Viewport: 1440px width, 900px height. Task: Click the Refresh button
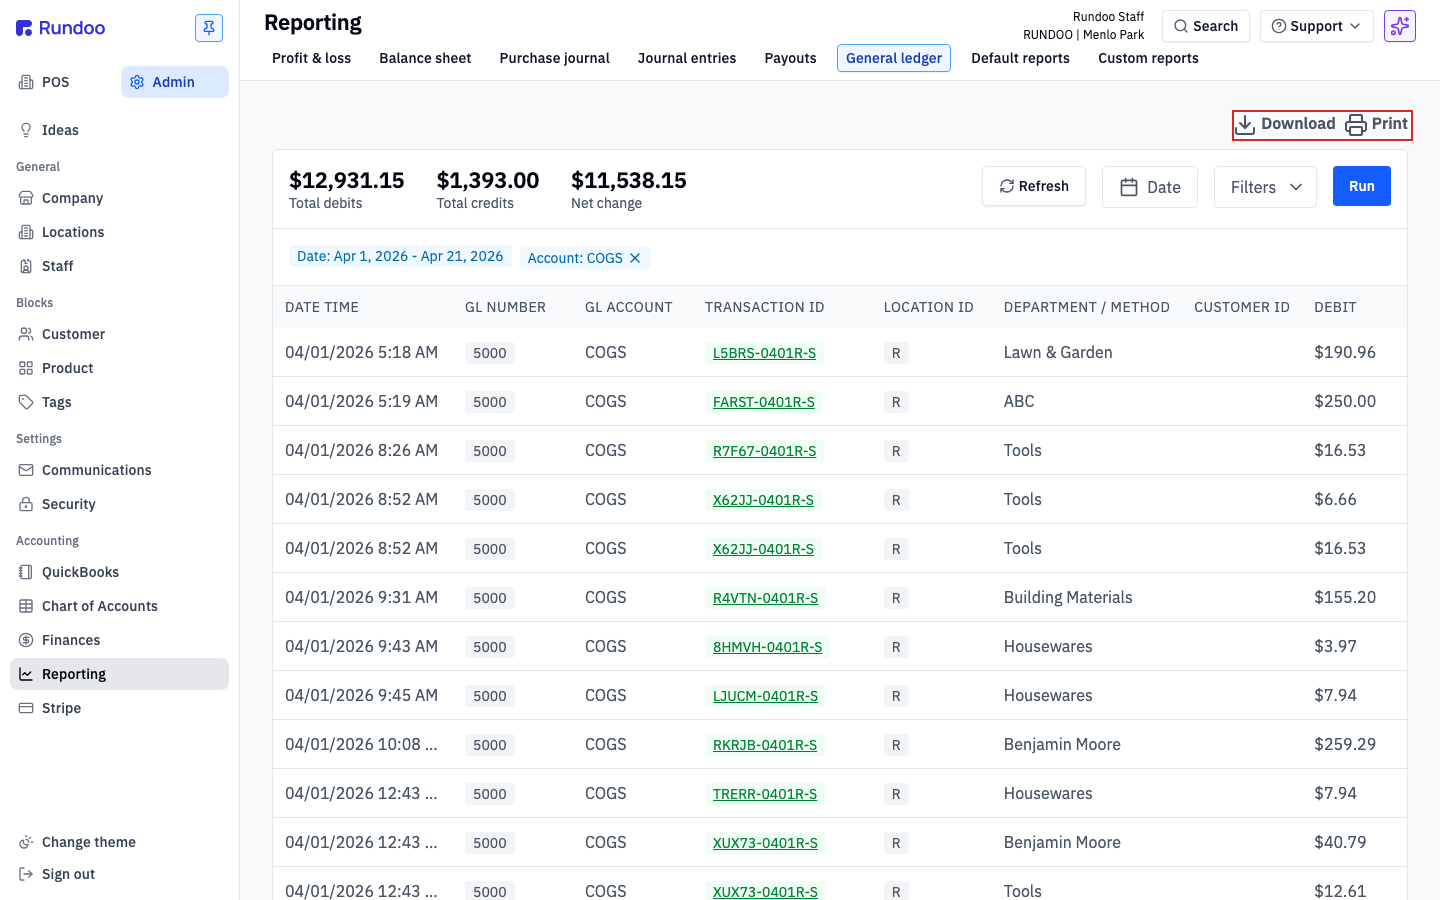(1034, 186)
